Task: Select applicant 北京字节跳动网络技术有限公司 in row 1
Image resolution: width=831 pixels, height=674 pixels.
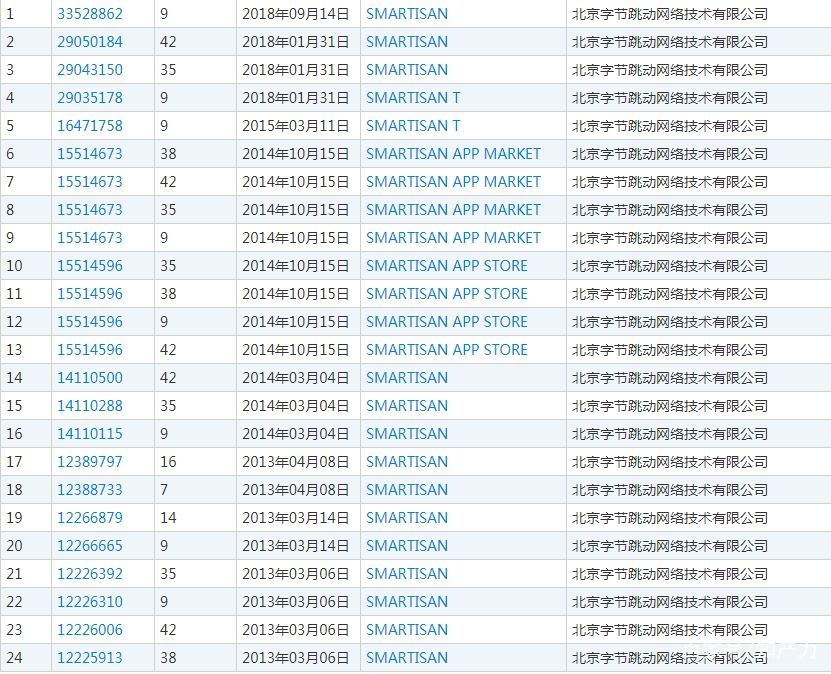Action: tap(670, 14)
